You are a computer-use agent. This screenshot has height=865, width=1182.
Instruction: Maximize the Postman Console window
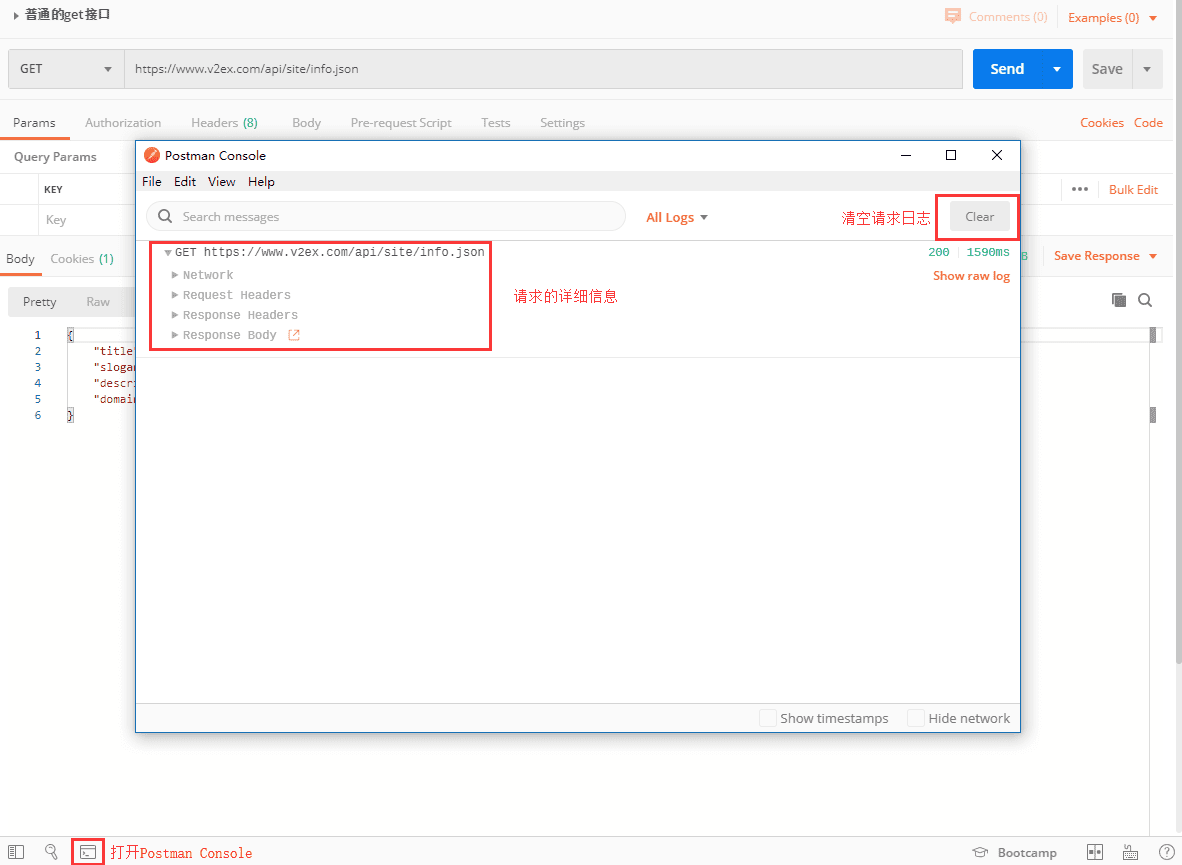(x=951, y=155)
